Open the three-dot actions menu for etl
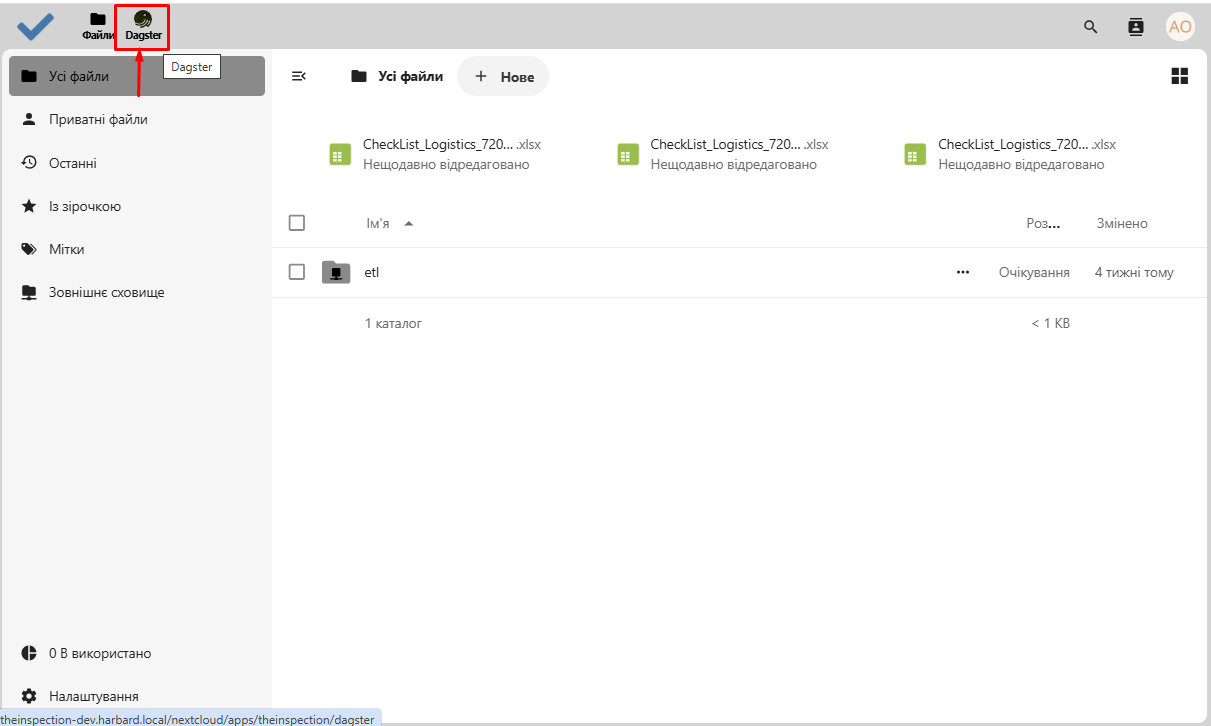 tap(963, 271)
